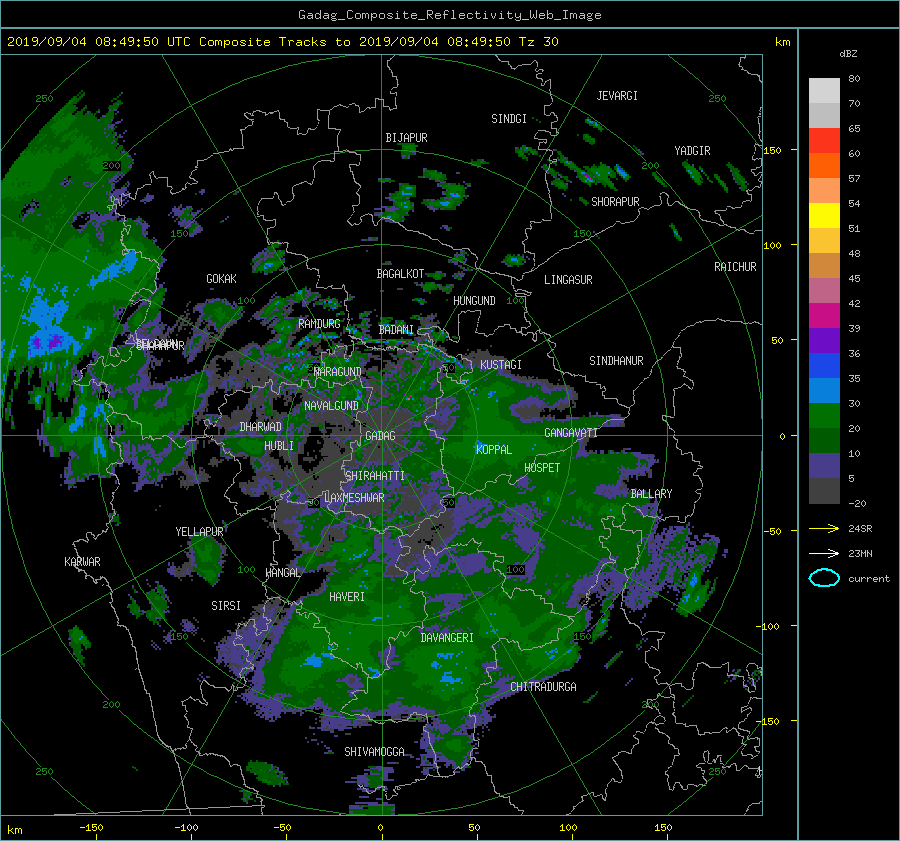Click the HAVERI city label

click(x=347, y=597)
